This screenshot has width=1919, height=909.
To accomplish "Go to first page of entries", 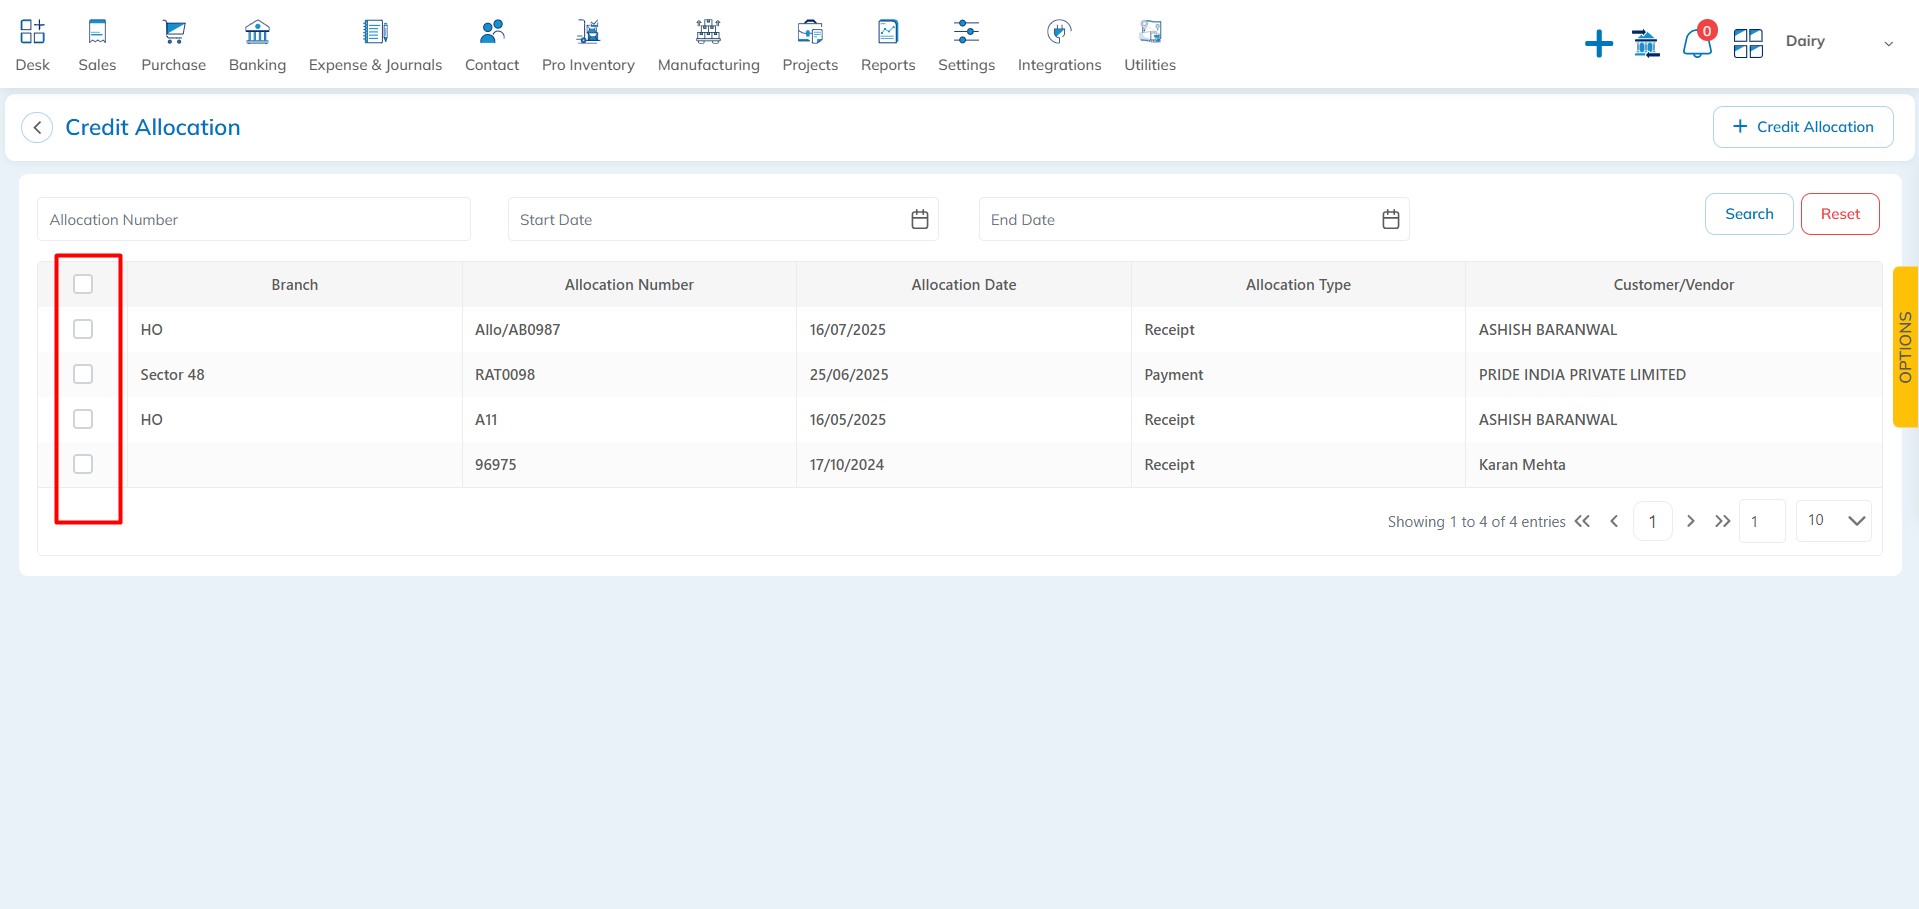I will pyautogui.click(x=1582, y=521).
